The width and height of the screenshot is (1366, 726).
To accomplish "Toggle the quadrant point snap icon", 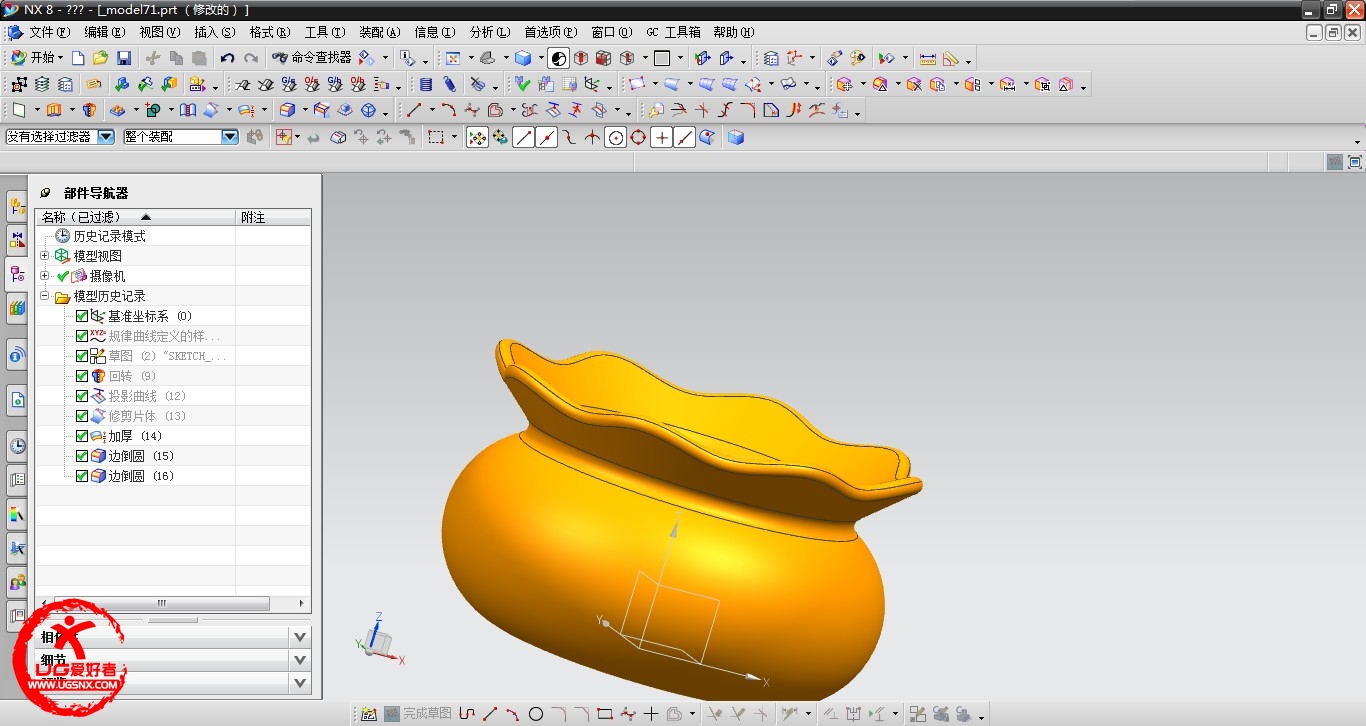I will pos(638,137).
